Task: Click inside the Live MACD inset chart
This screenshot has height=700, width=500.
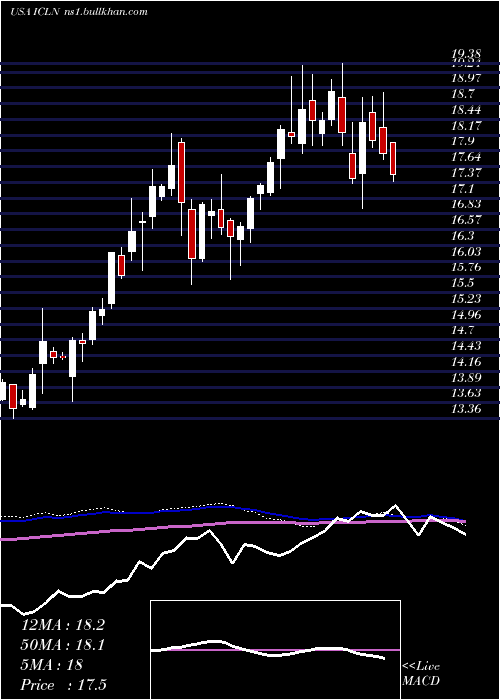Action: [x=275, y=650]
